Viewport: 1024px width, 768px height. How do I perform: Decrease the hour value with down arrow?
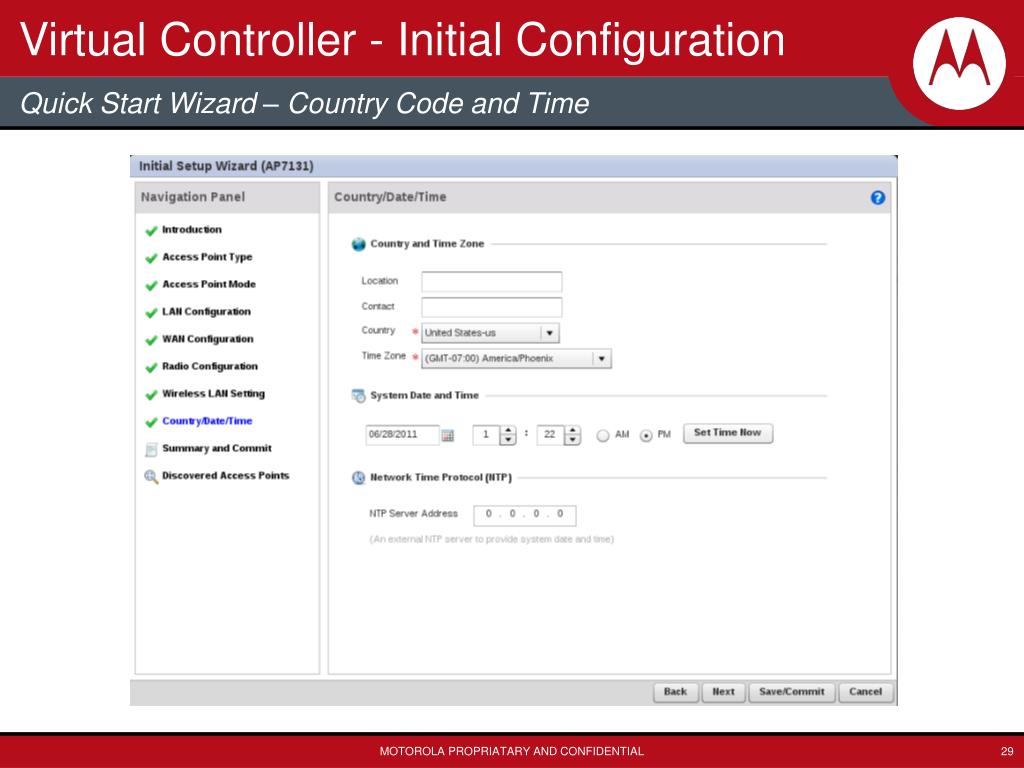(508, 440)
